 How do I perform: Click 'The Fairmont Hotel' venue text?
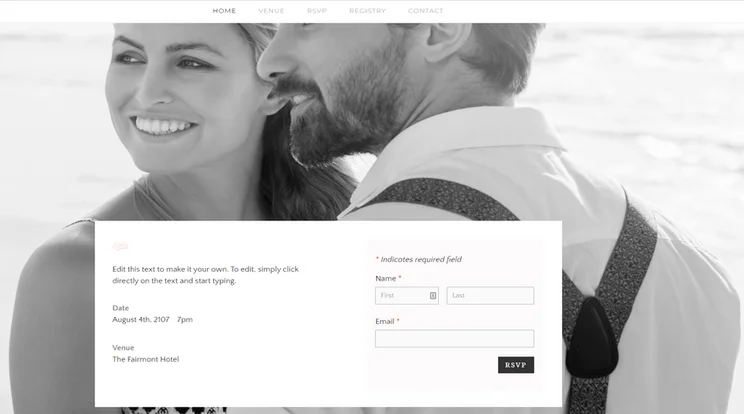(146, 359)
